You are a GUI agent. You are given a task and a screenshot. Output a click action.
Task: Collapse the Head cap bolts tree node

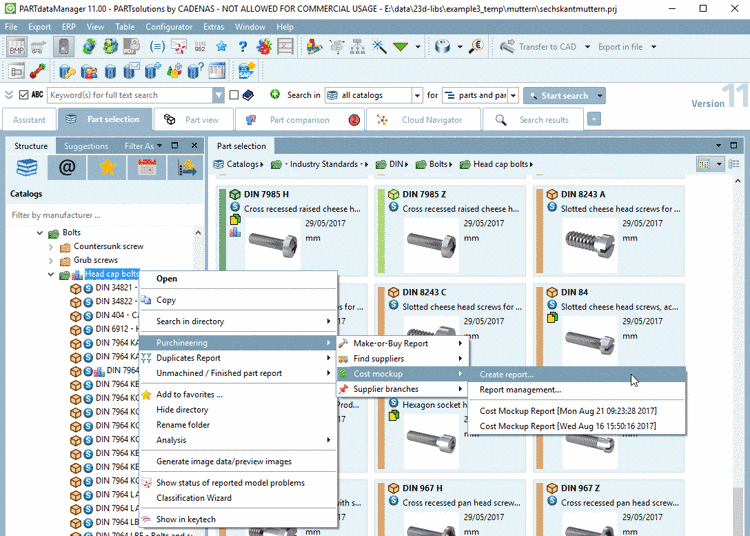point(51,274)
